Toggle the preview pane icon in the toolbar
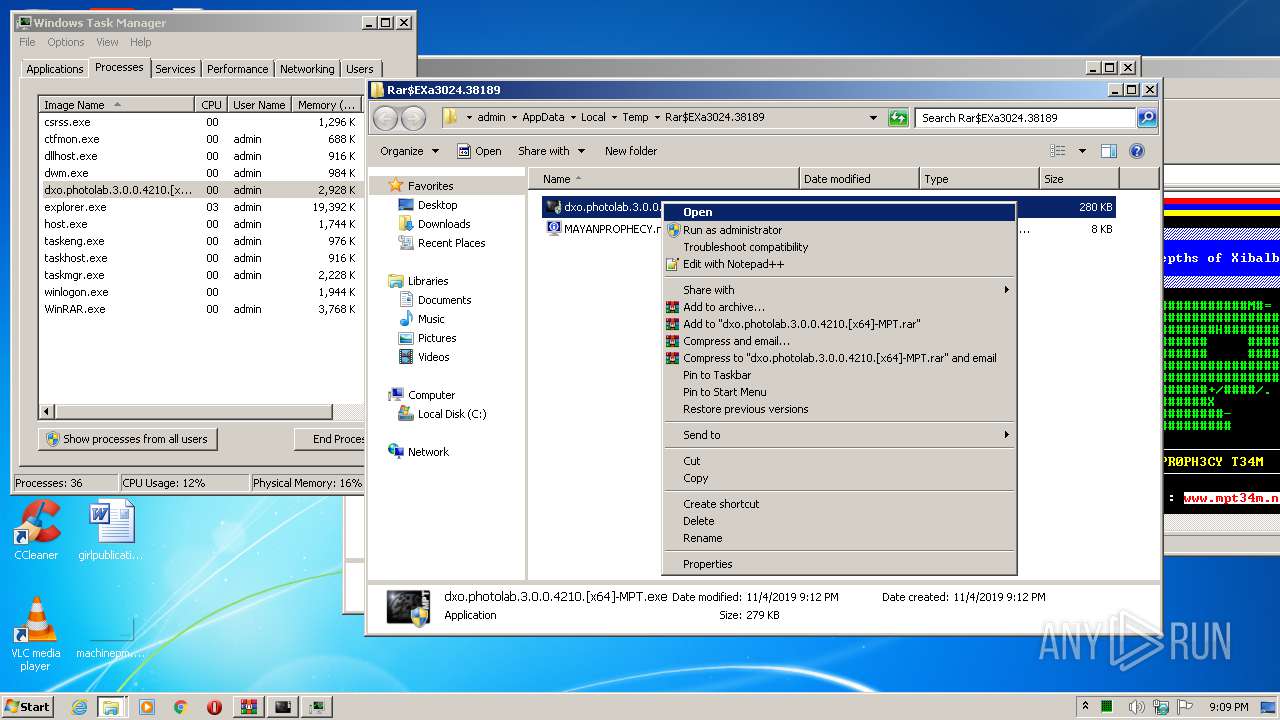Screen dimensions: 1280x720 1108,151
